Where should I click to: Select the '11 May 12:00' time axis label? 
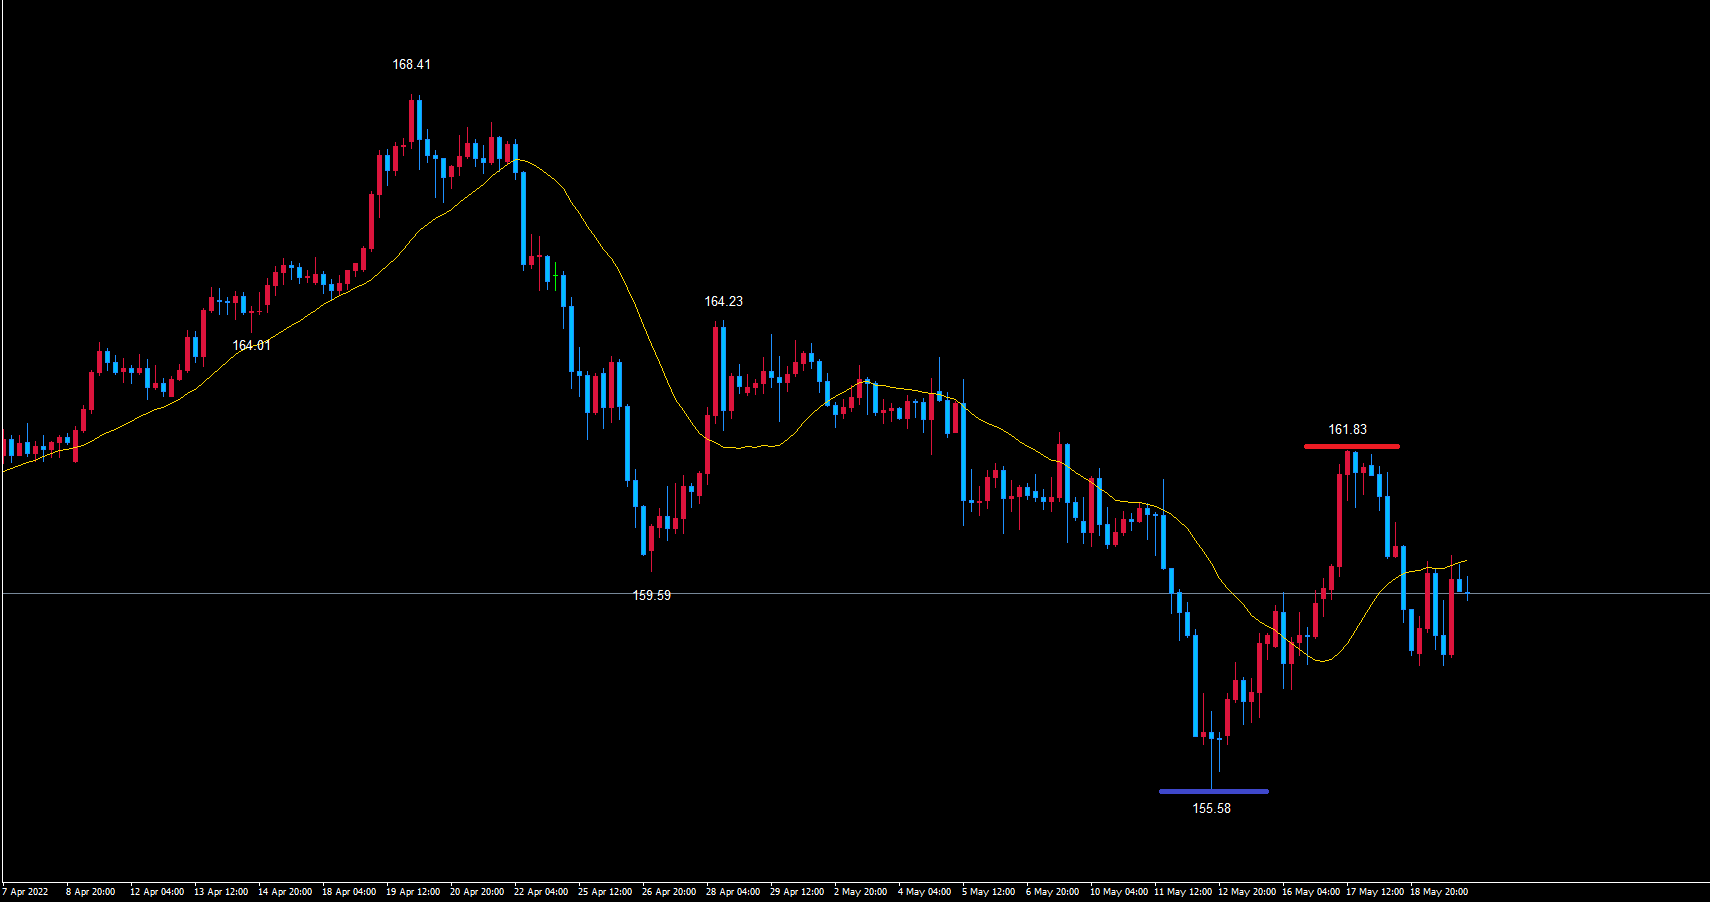tap(1182, 892)
